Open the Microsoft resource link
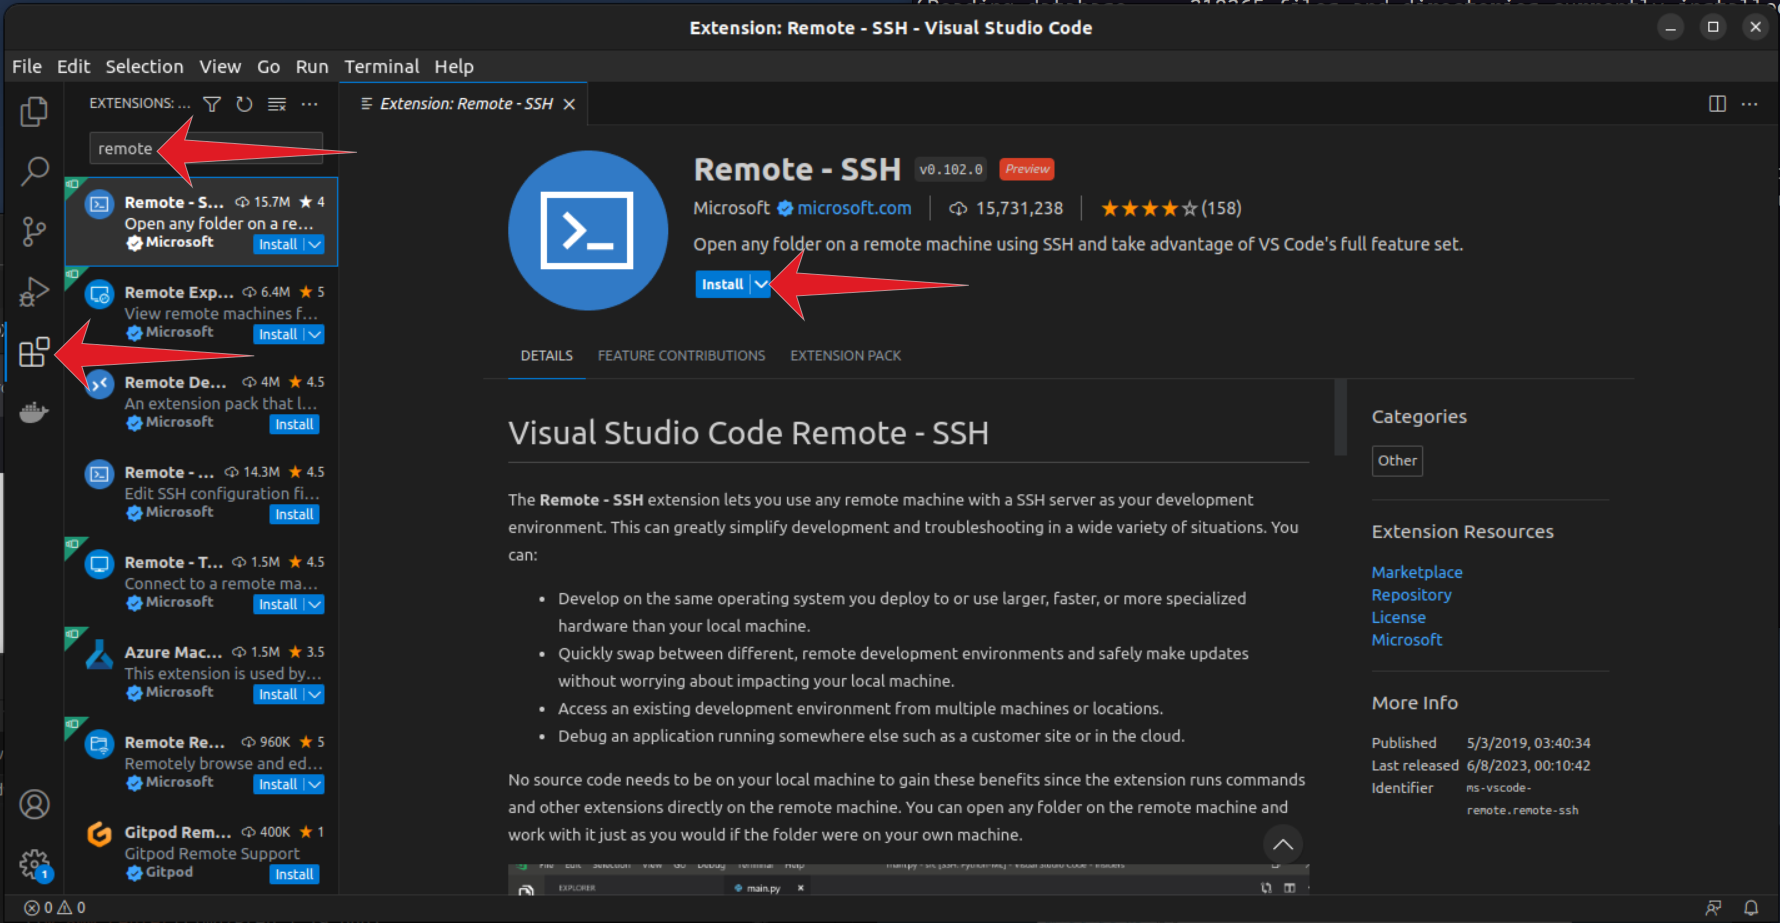The image size is (1780, 923). [1407, 640]
